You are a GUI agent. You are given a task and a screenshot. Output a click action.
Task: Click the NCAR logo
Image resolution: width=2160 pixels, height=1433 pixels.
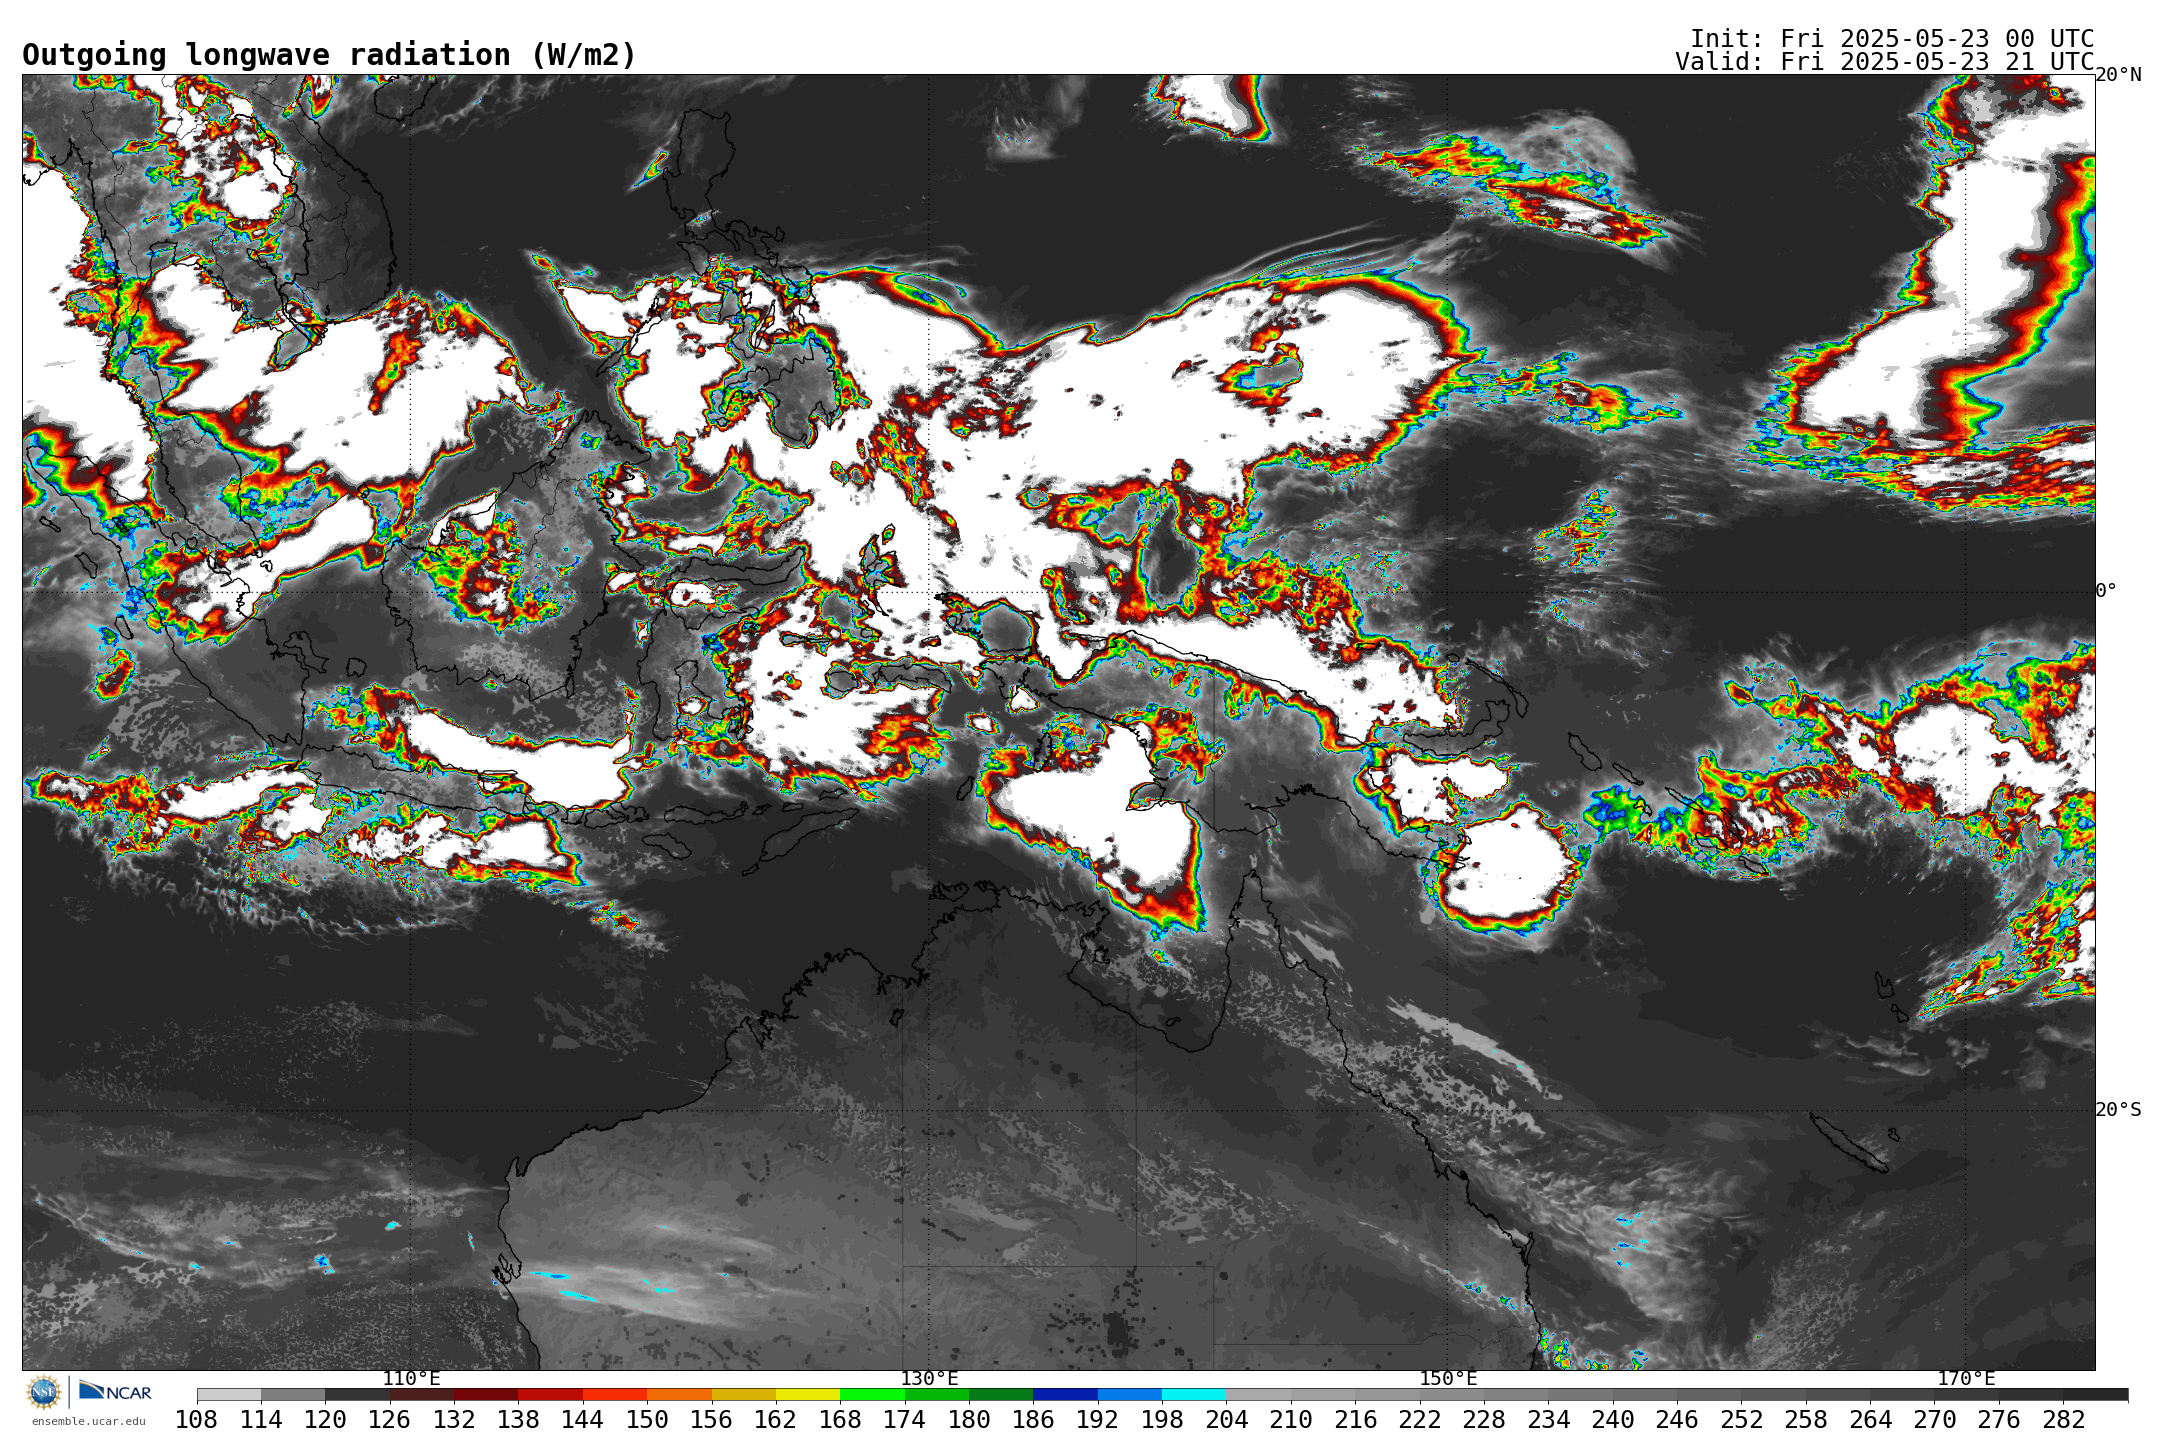click(x=115, y=1391)
